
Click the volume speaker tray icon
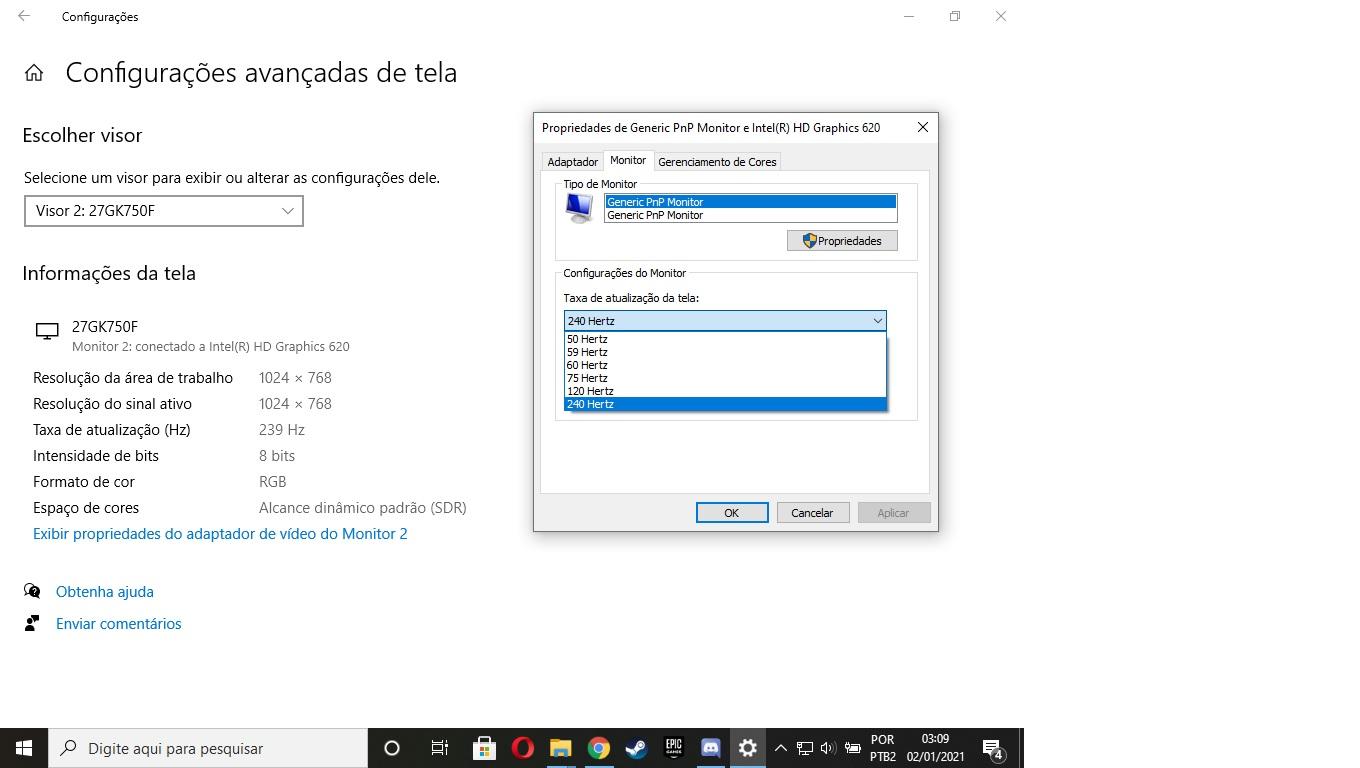coord(828,748)
